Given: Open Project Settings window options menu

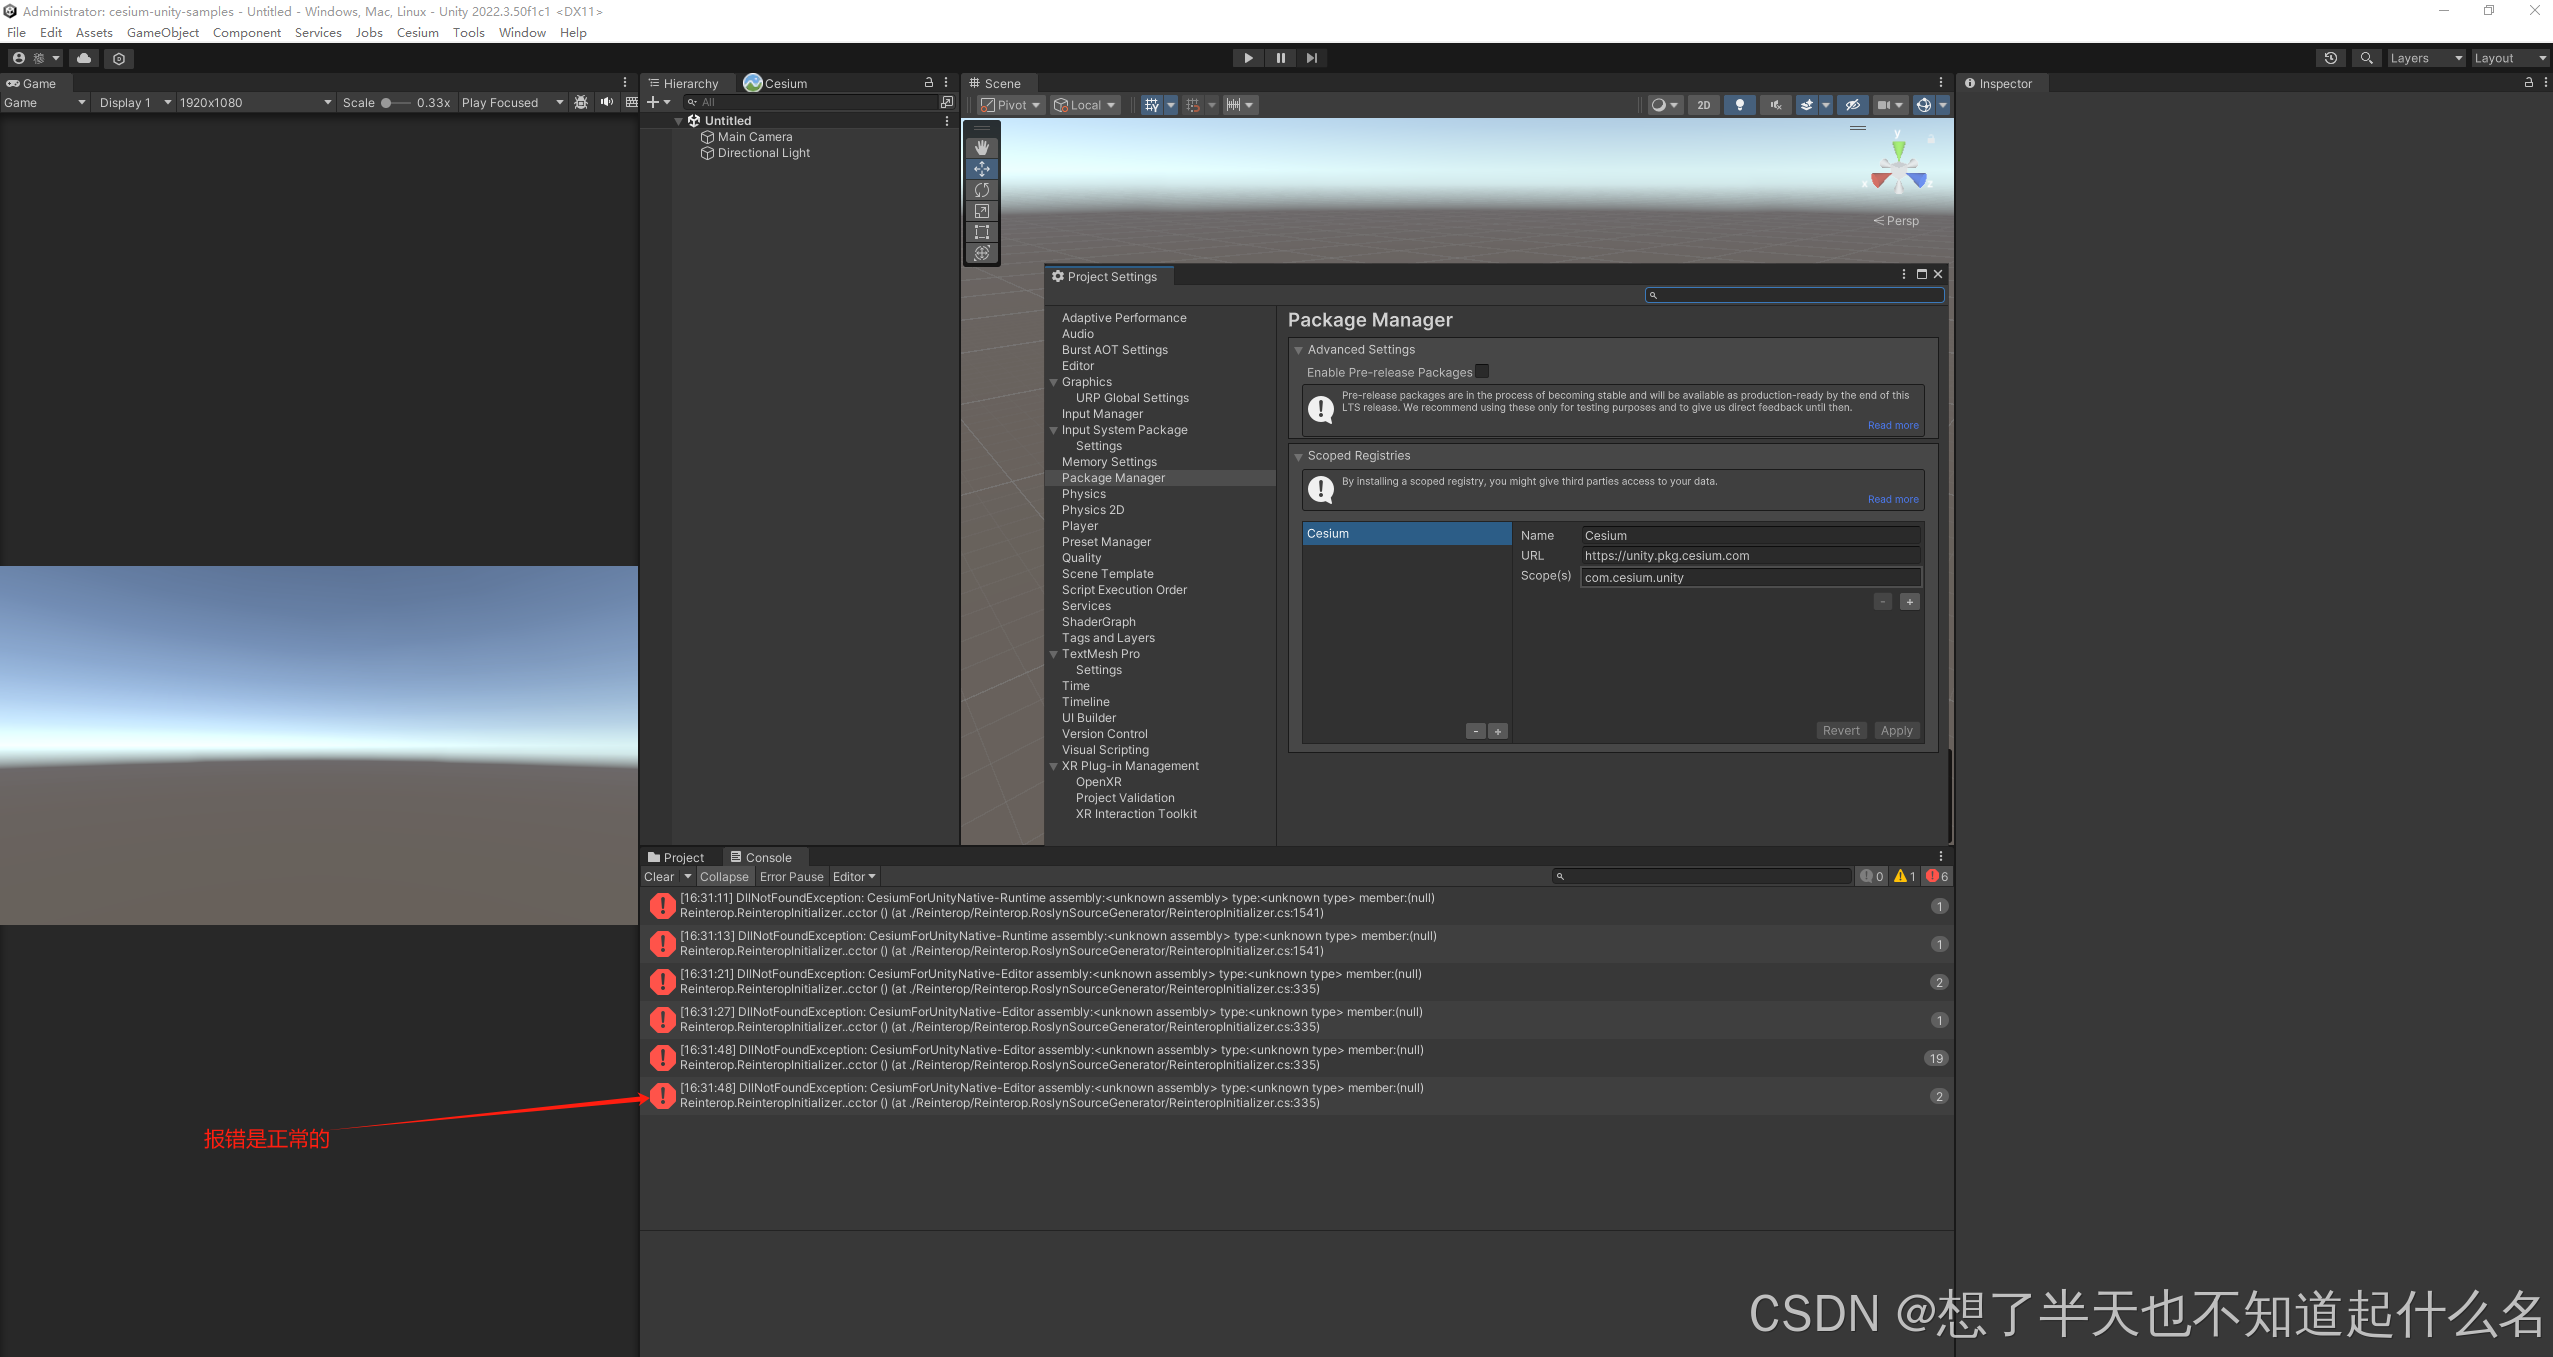Looking at the screenshot, I should point(1904,274).
